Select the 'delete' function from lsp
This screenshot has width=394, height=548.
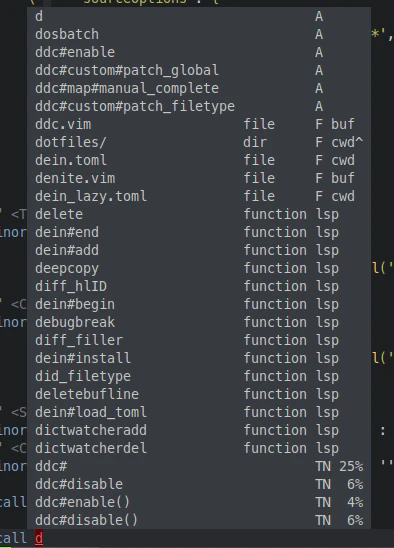(199, 214)
